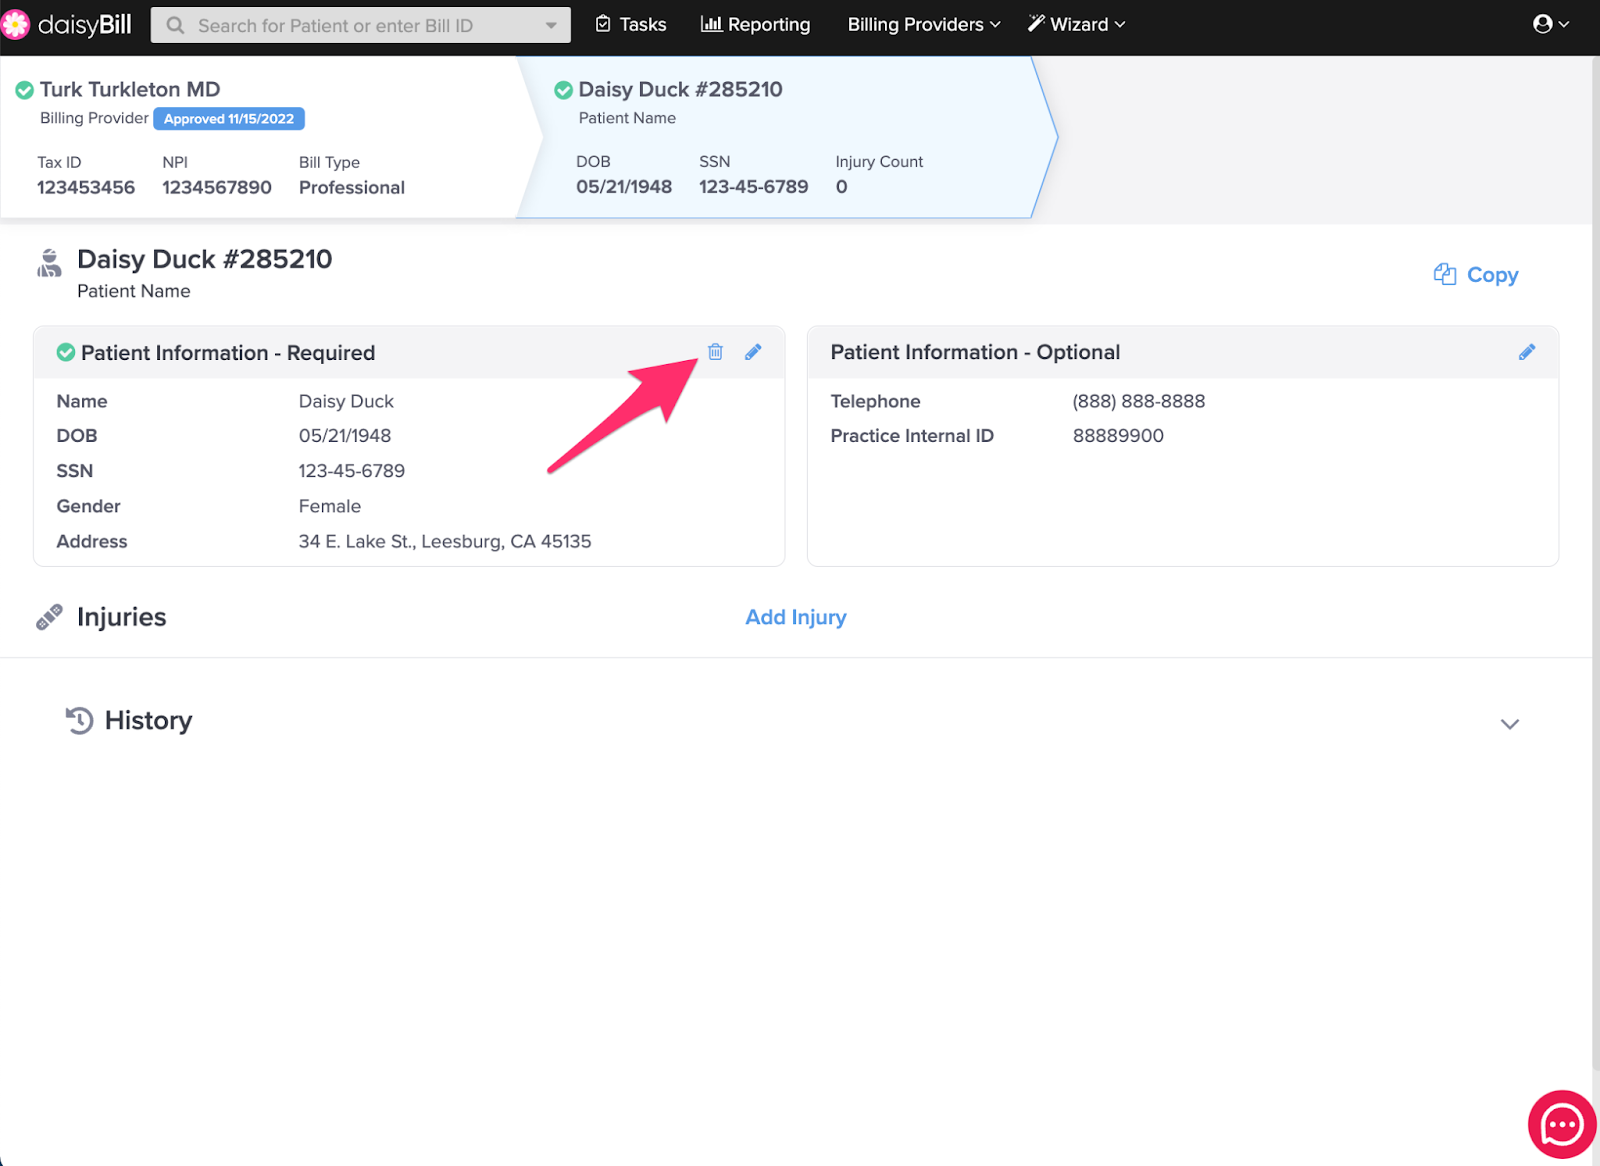Copy the patient record

(1476, 275)
